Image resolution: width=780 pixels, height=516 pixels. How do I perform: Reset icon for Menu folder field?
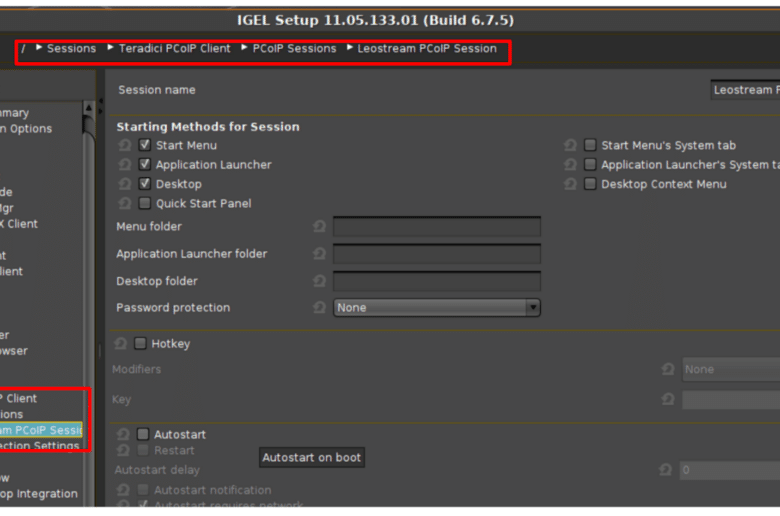tap(319, 227)
